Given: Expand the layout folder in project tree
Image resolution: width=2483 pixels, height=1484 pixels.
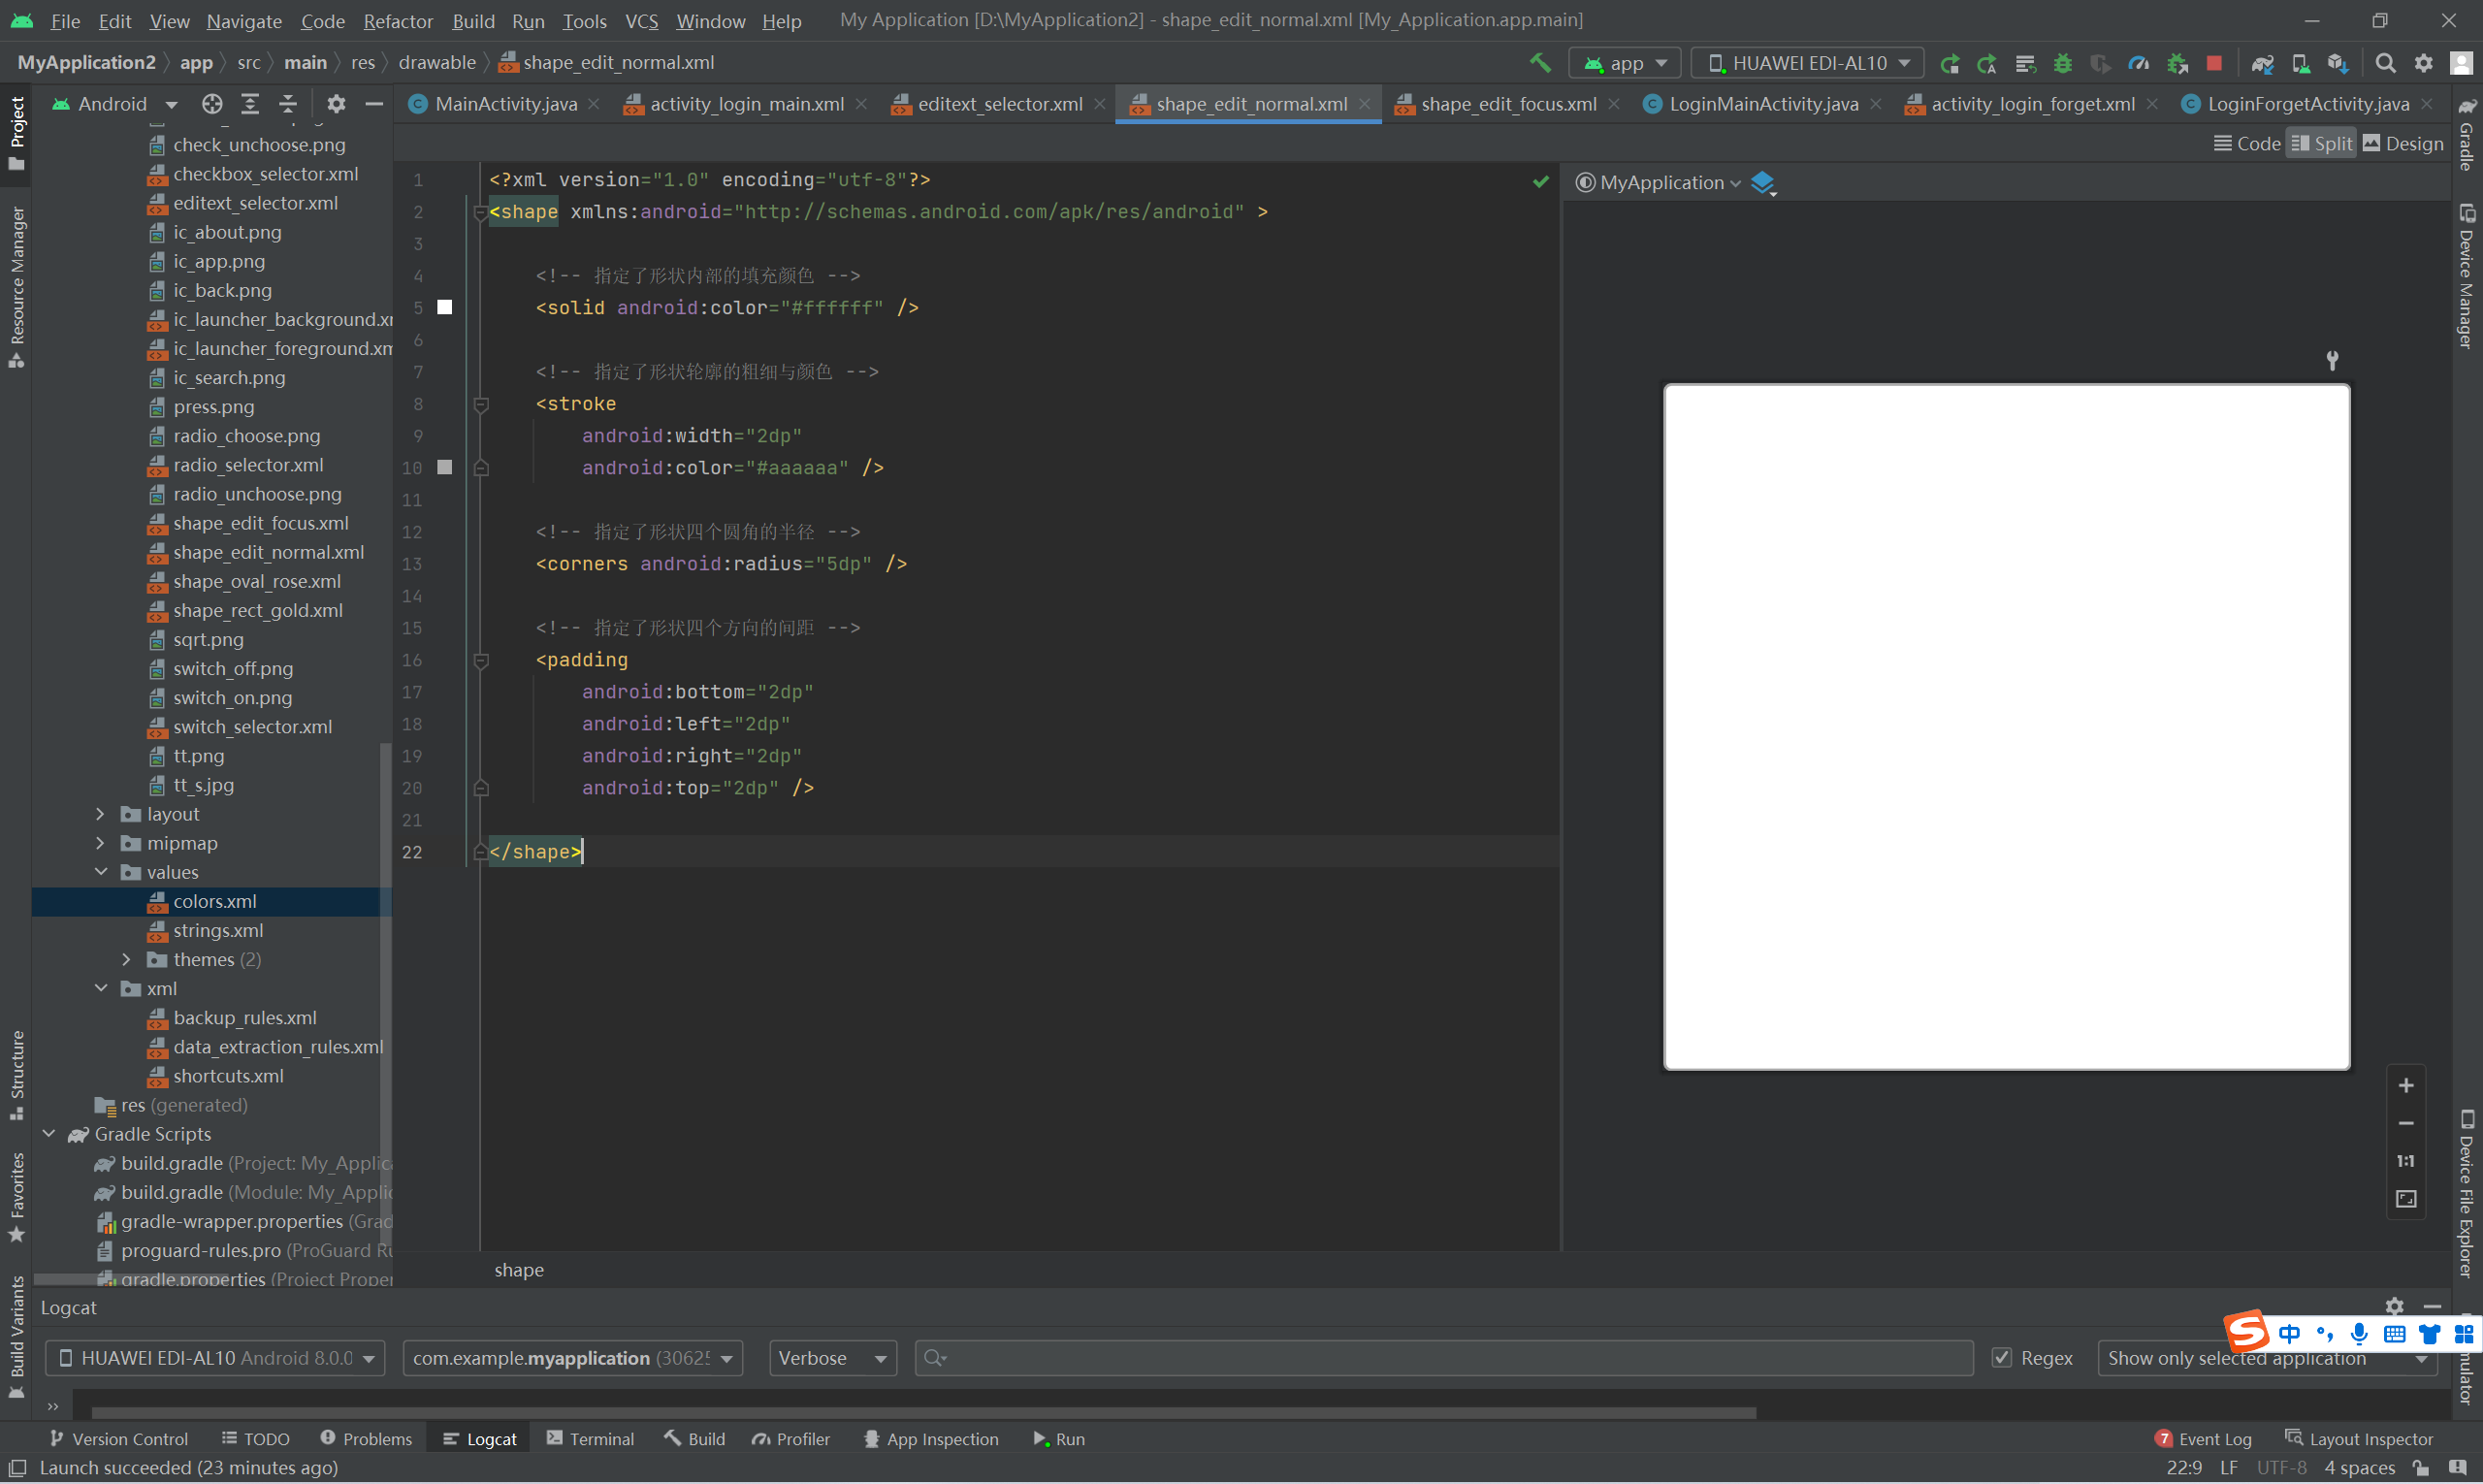Looking at the screenshot, I should click(100, 814).
